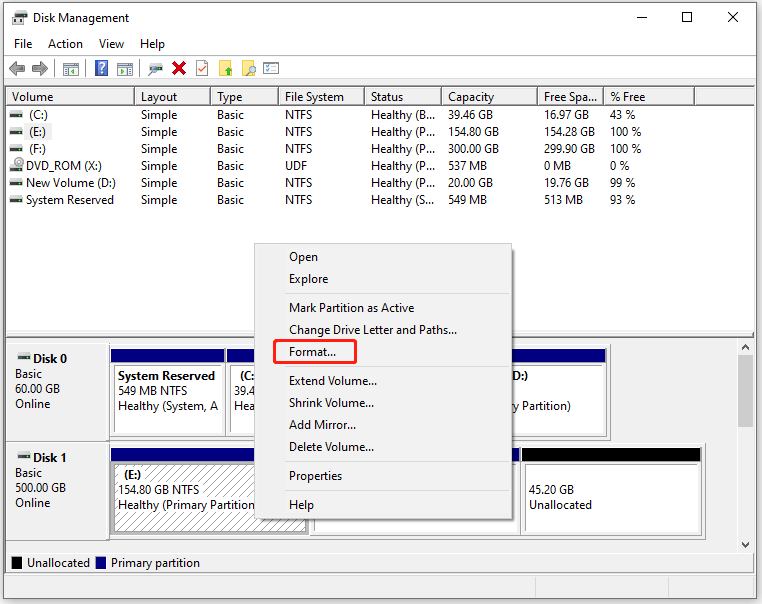
Task: Click the Back arrow toolbar icon
Action: pyautogui.click(x=17, y=69)
